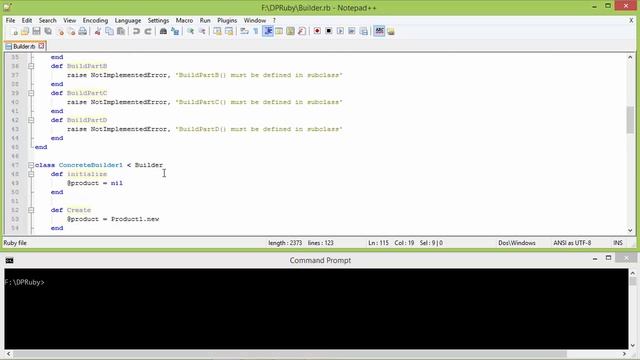Collapse the BuildPartC method fold marker

coord(31,93)
